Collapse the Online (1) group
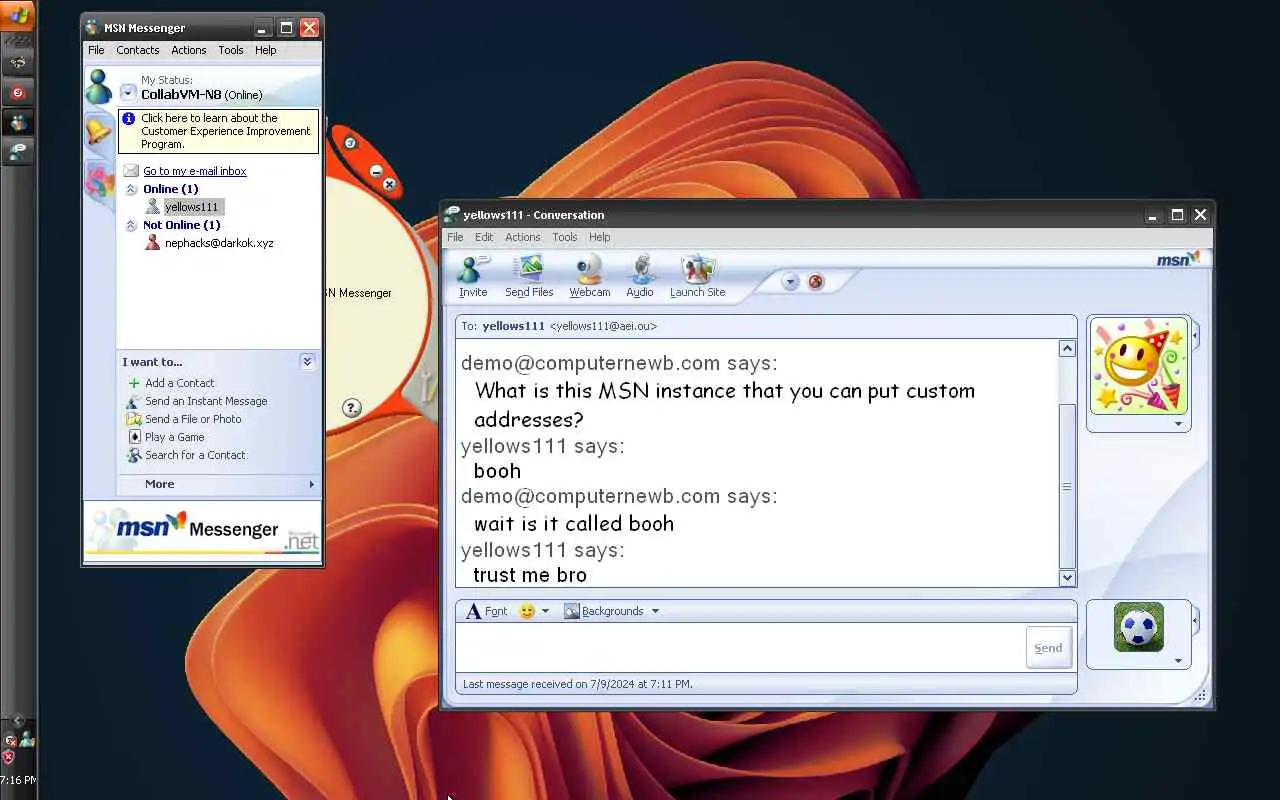The width and height of the screenshot is (1280, 800). coord(131,189)
